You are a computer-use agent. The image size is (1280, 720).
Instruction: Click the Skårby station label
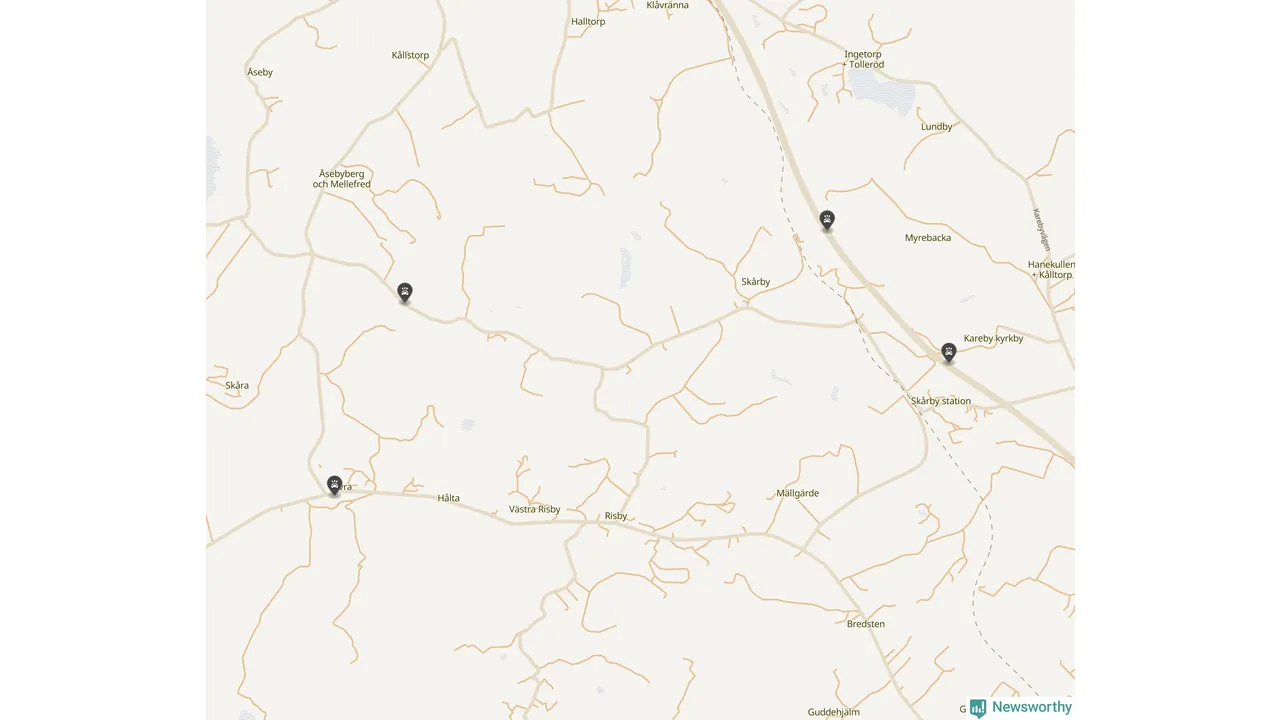pyautogui.click(x=941, y=401)
